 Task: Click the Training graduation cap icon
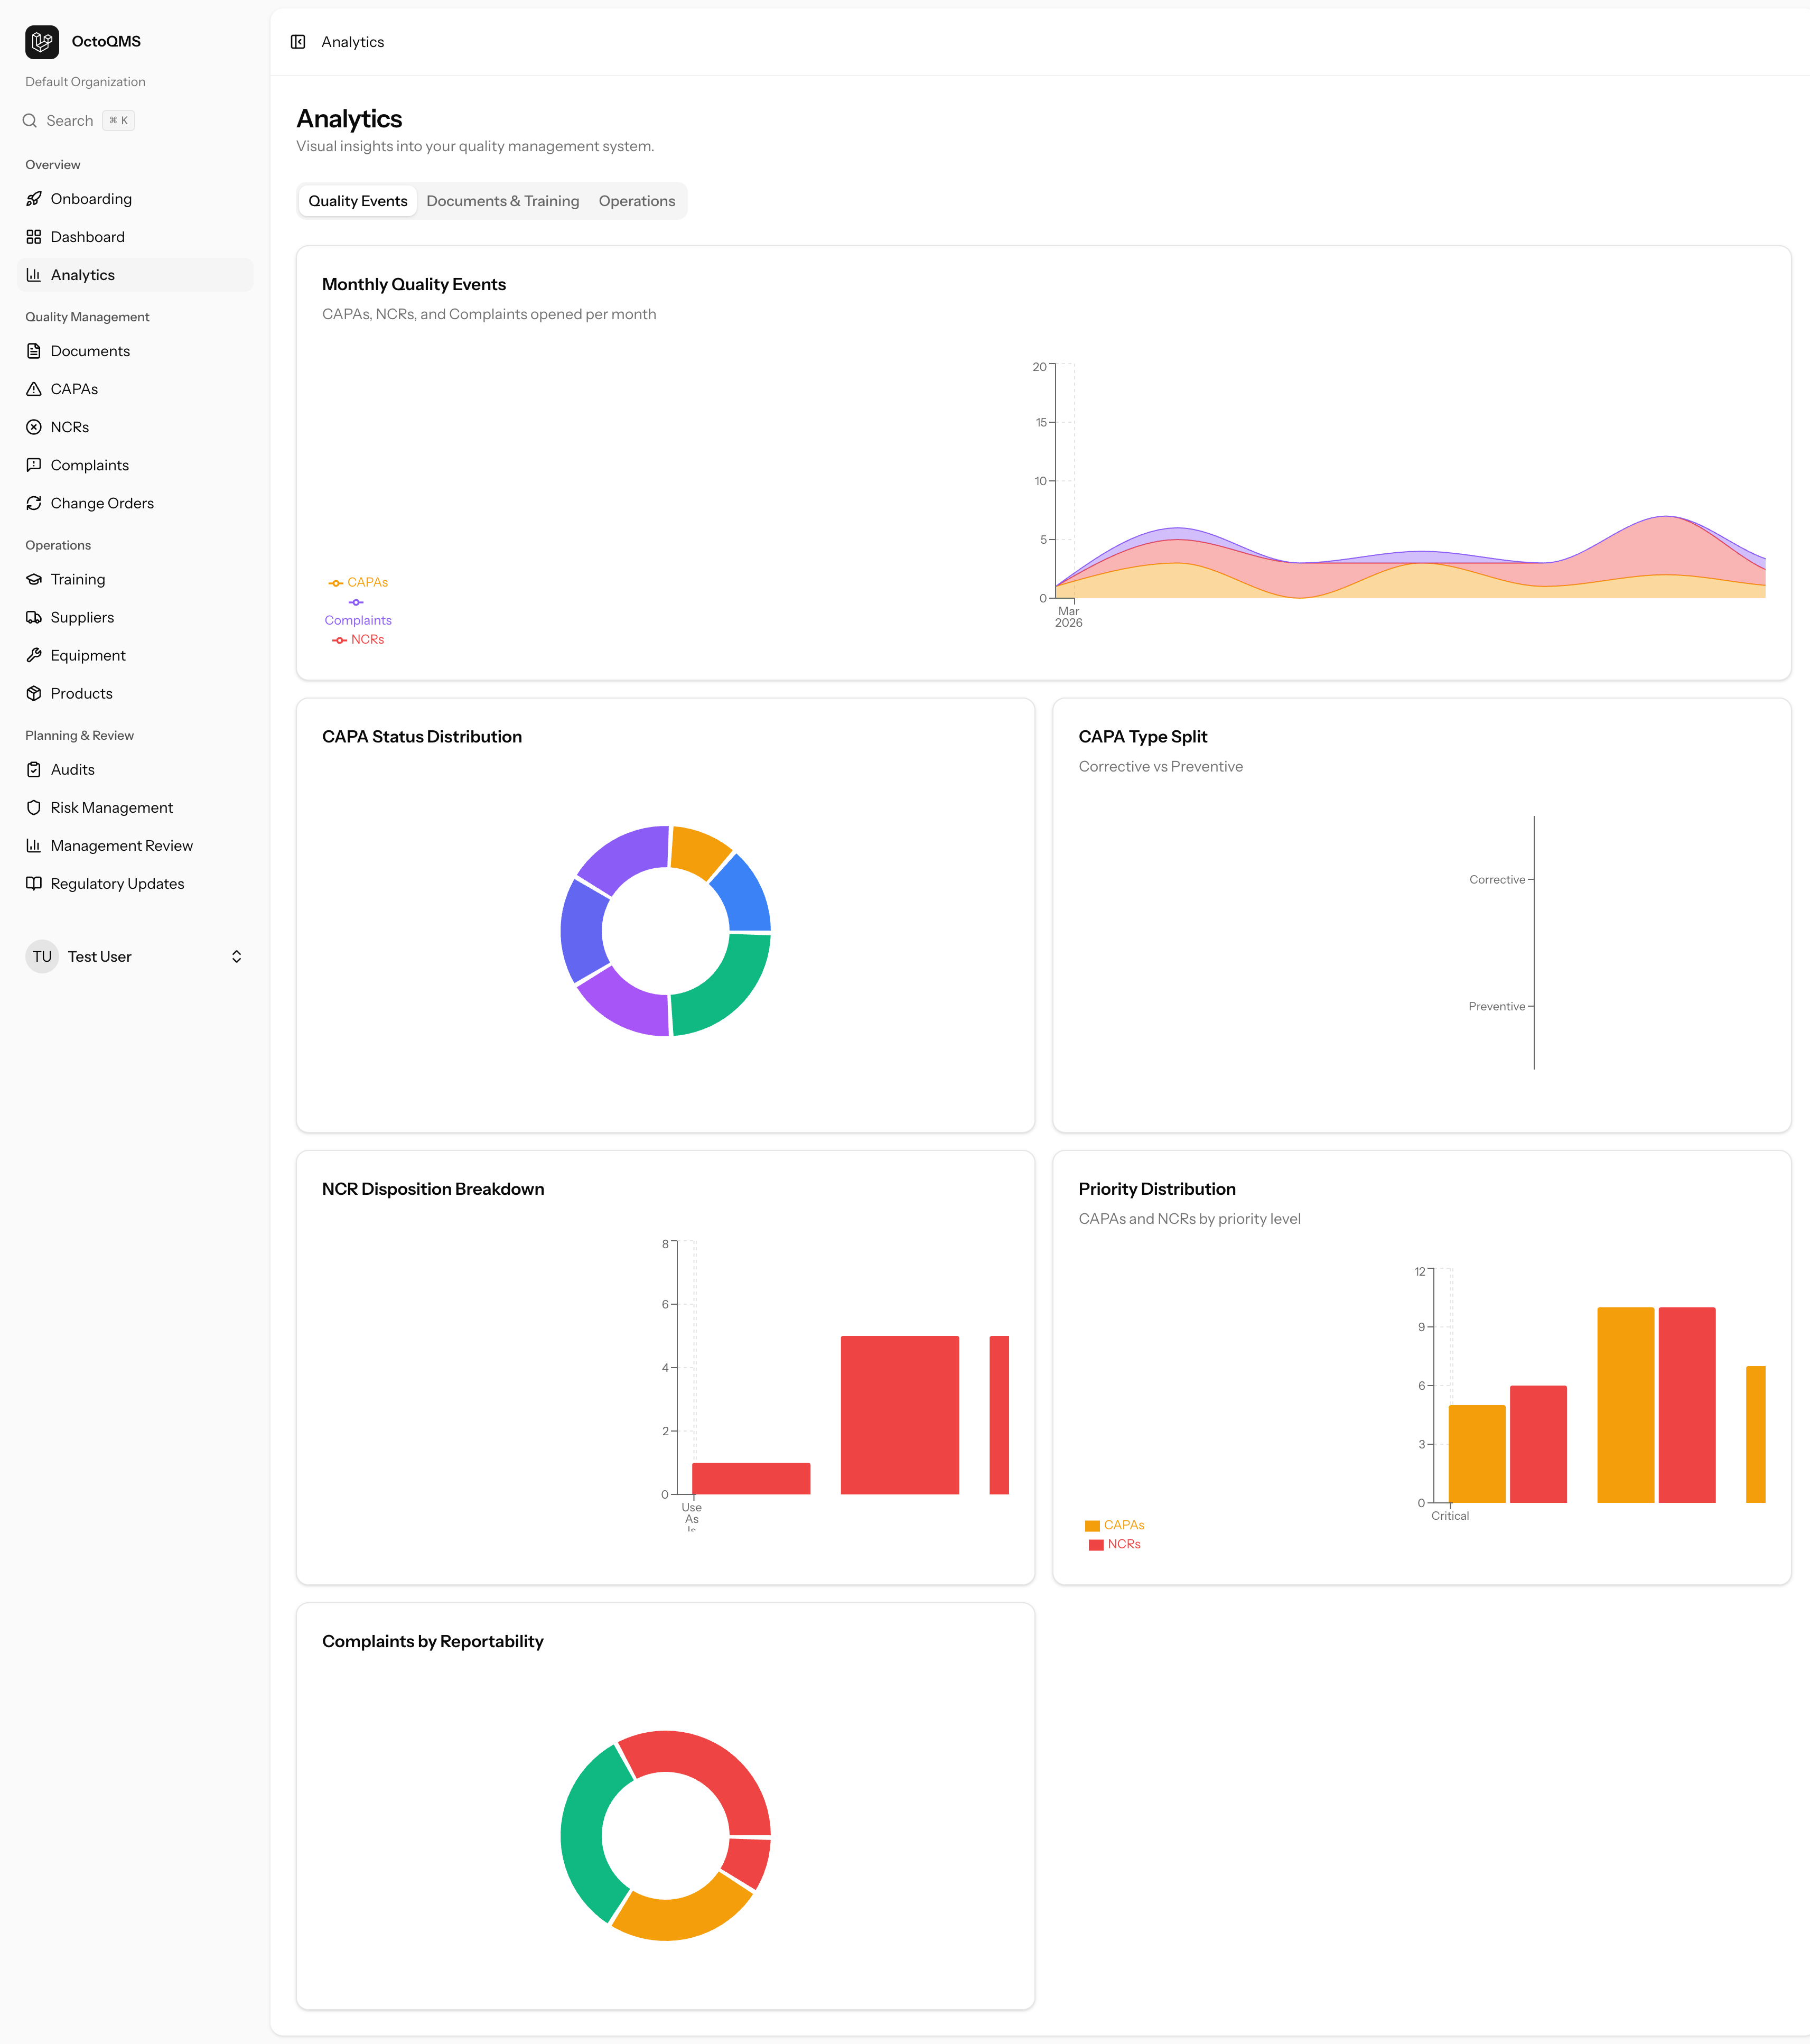[34, 579]
